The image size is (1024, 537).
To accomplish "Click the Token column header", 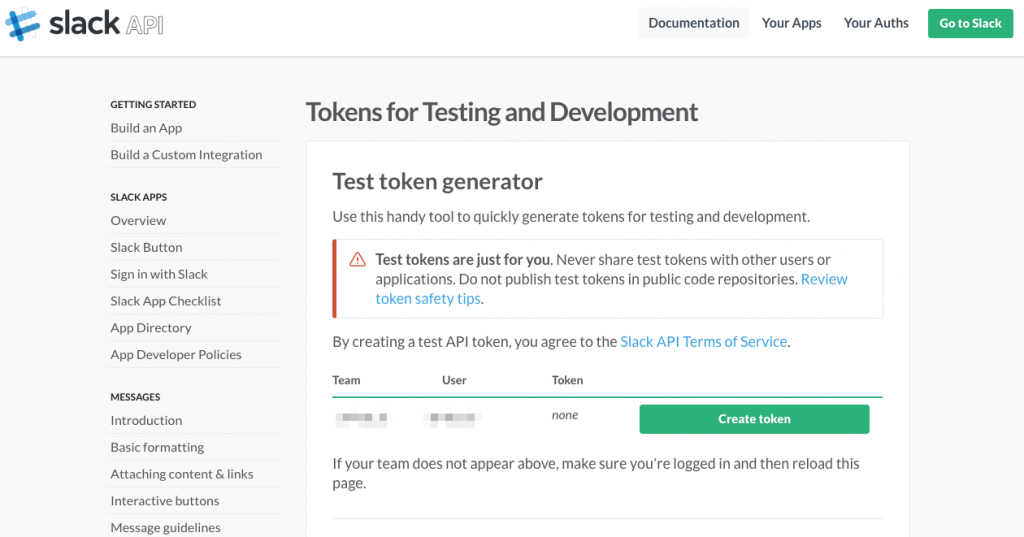I will [567, 380].
